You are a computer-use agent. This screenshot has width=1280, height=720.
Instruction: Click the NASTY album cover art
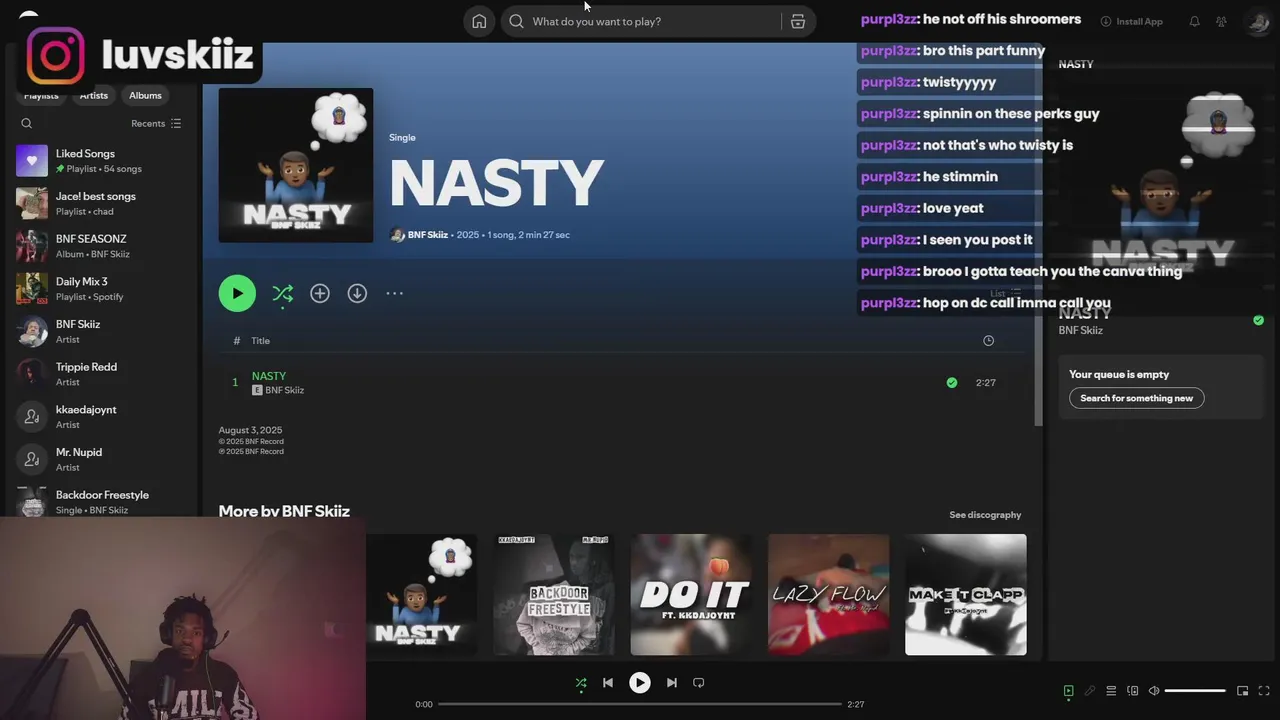(x=296, y=165)
